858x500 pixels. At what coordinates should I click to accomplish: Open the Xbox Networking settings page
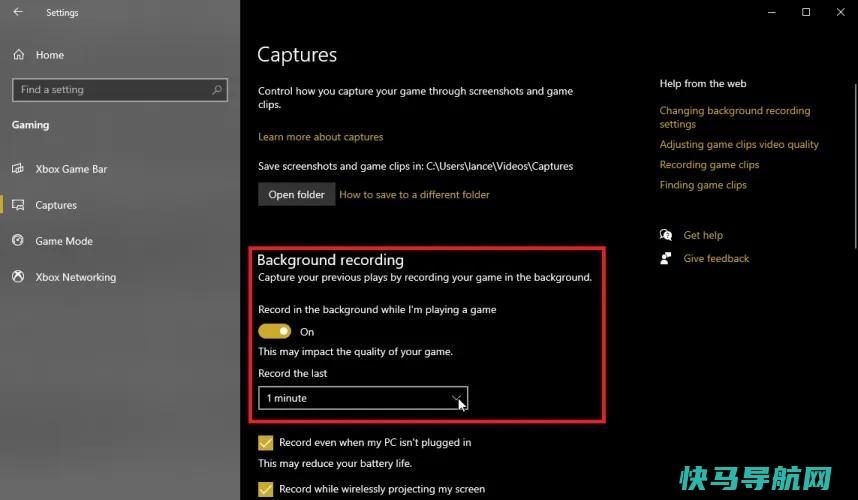click(x=76, y=277)
